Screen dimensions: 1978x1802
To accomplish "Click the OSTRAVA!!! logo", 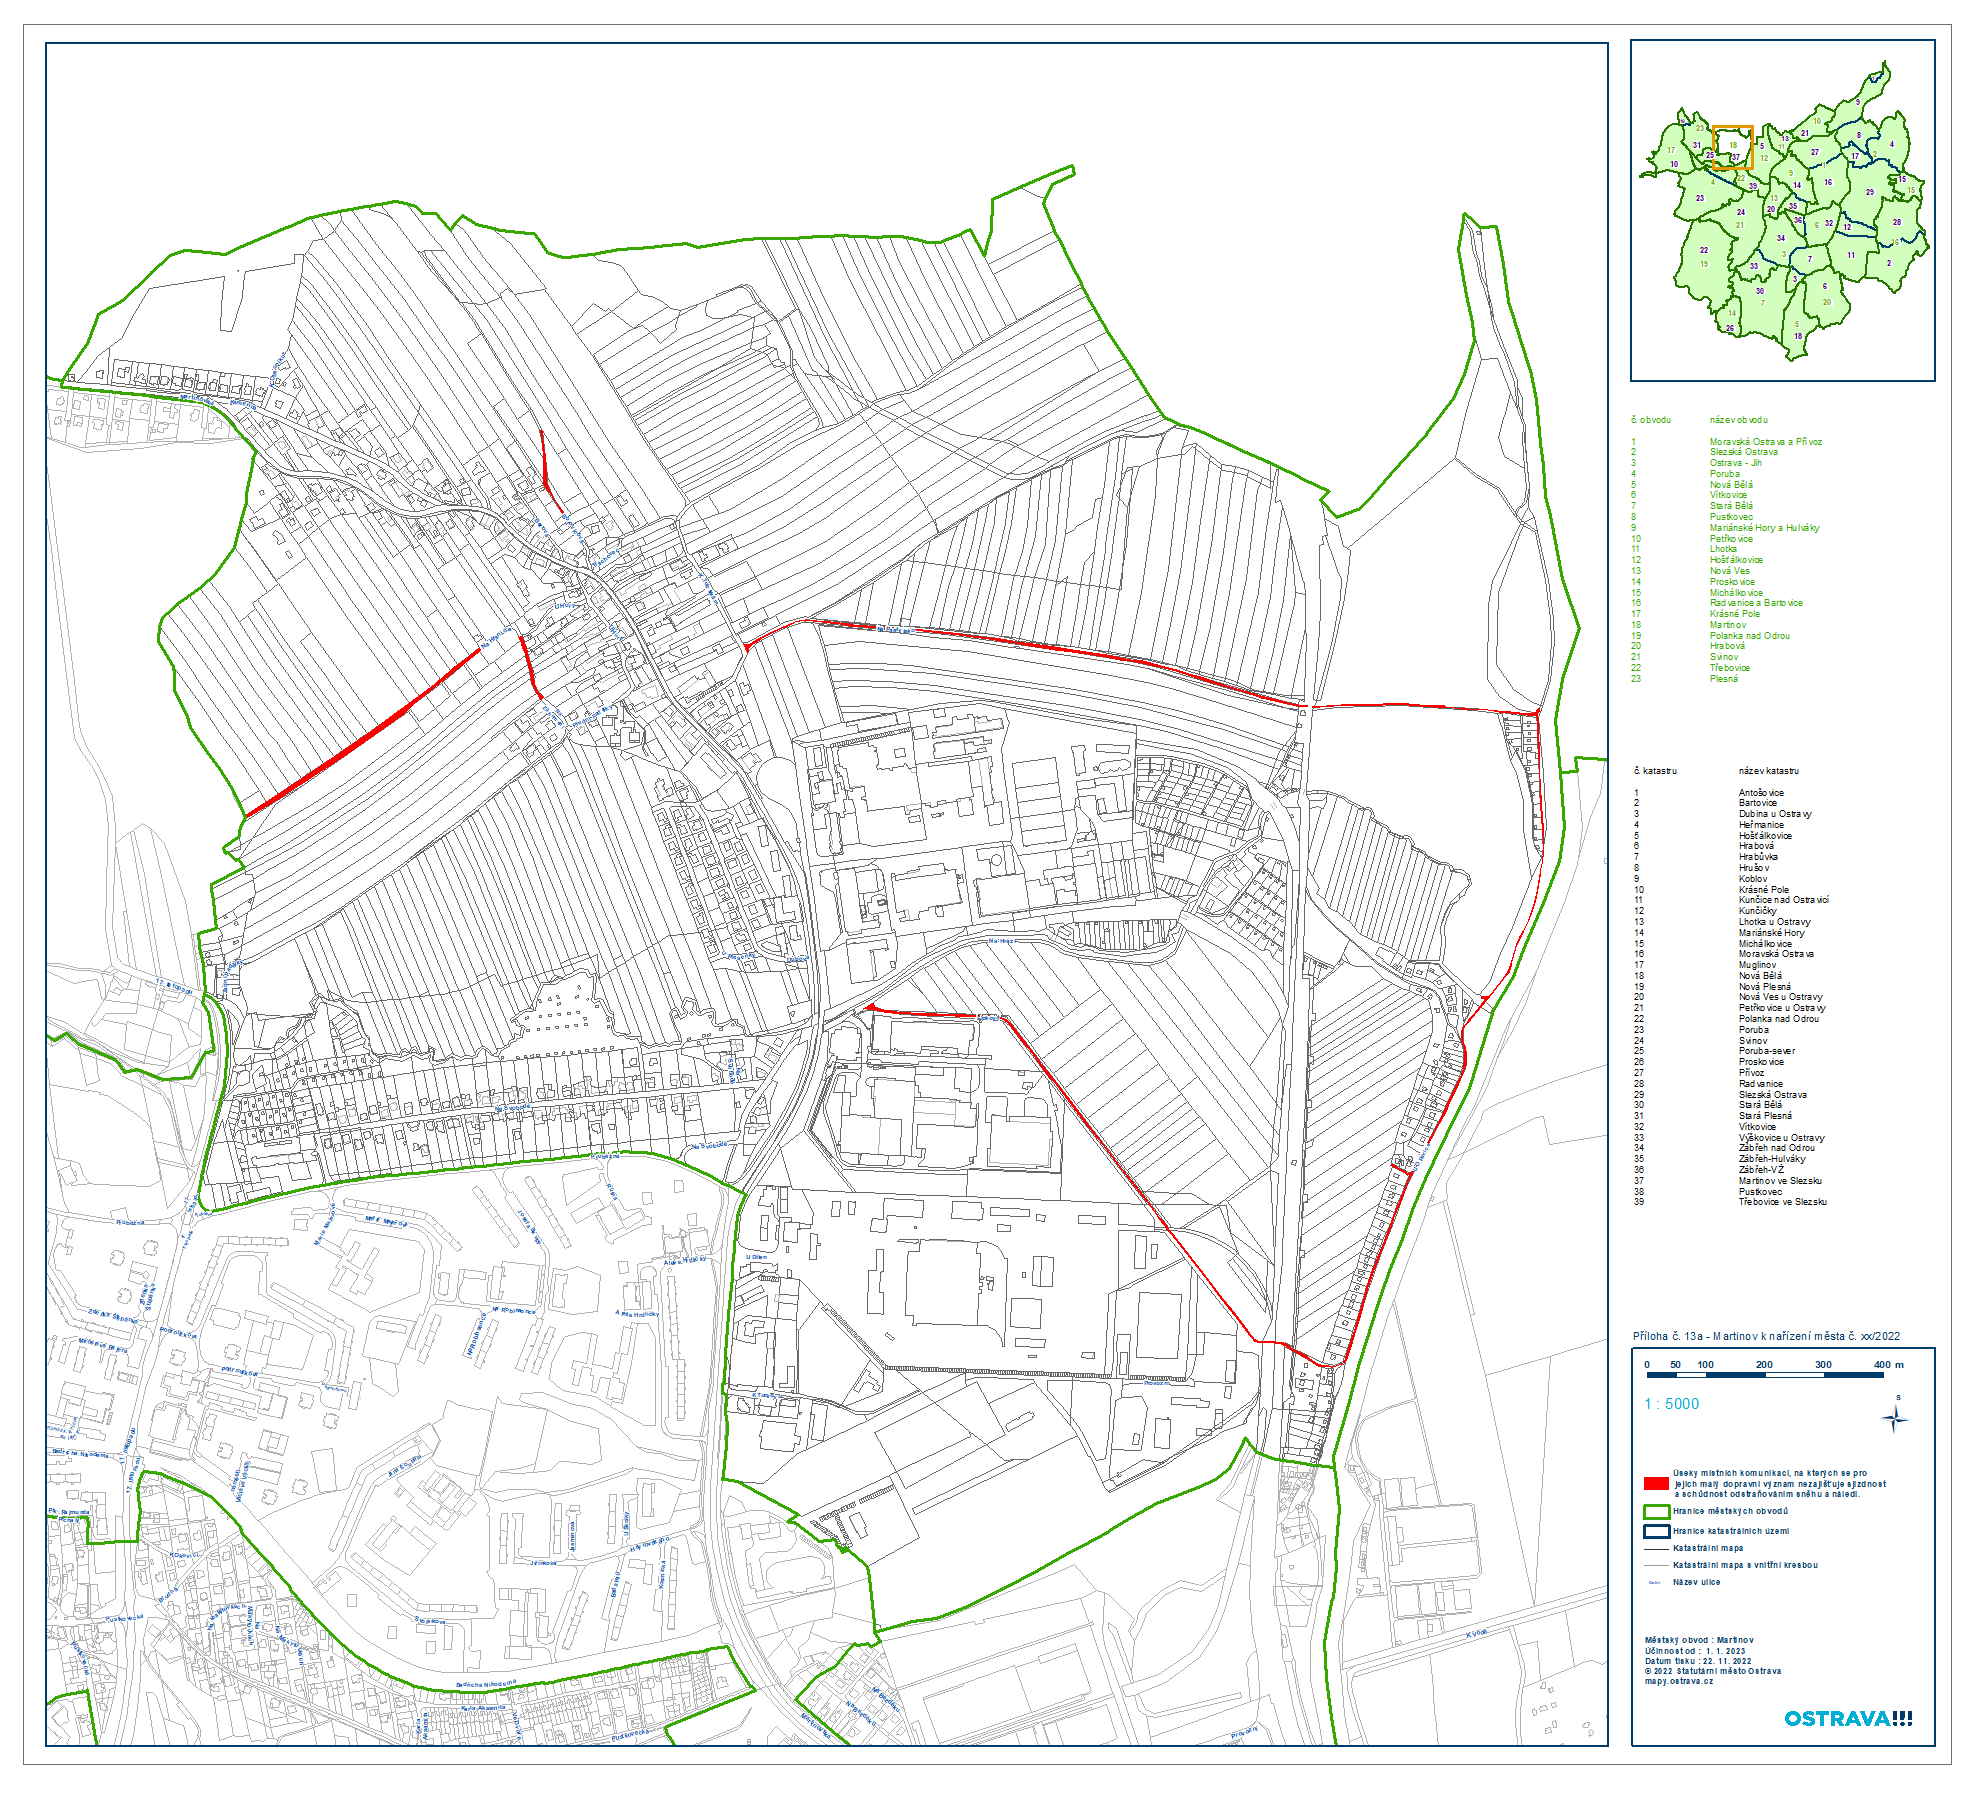I will click(x=1848, y=1719).
